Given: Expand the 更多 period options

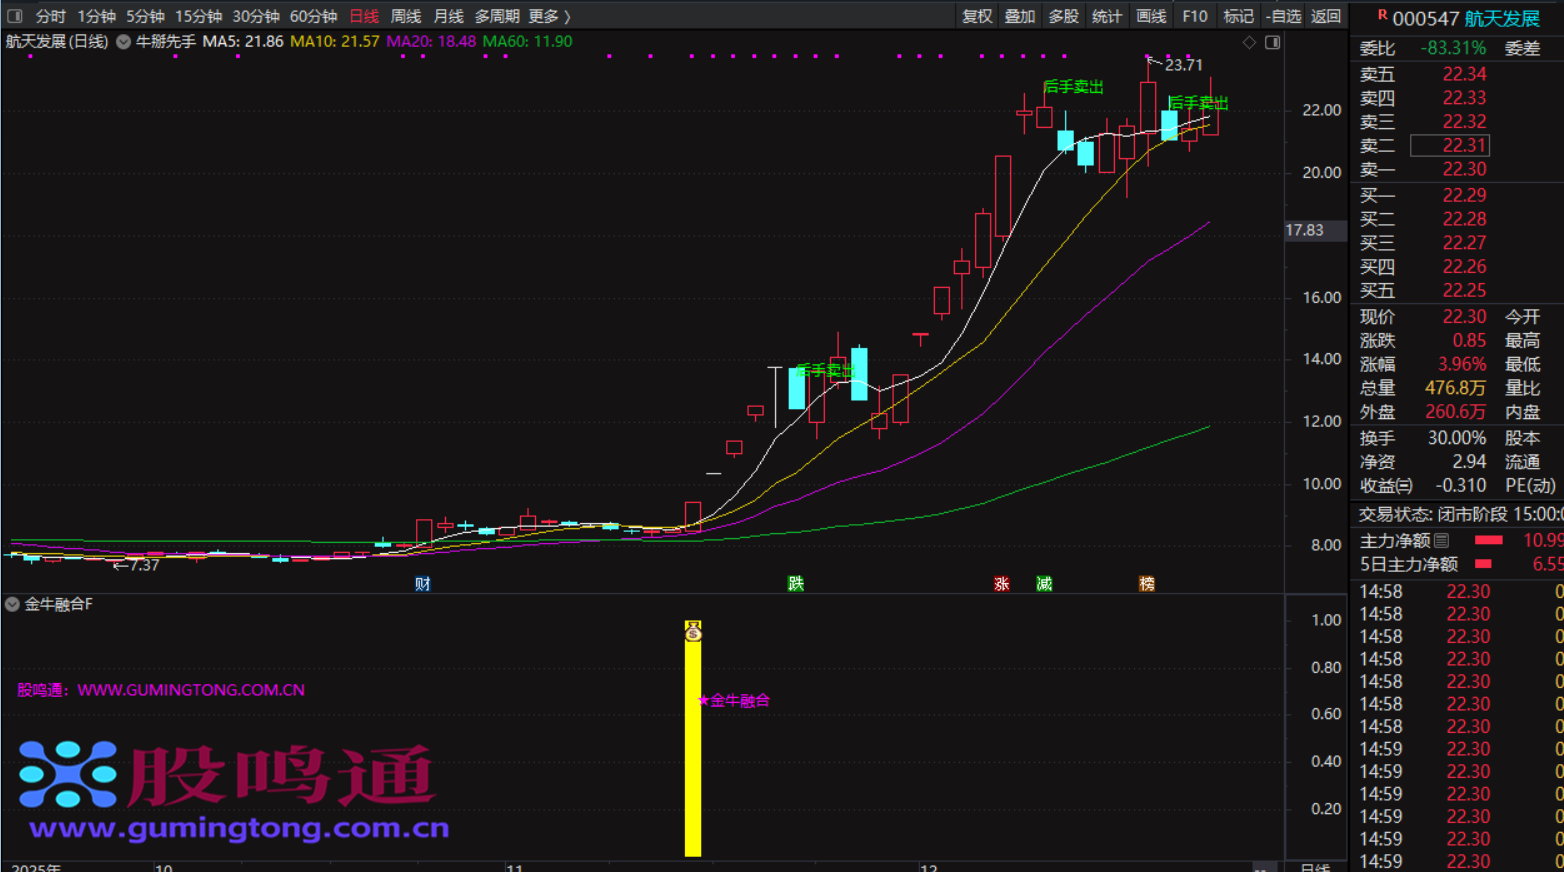Looking at the screenshot, I should coord(549,16).
